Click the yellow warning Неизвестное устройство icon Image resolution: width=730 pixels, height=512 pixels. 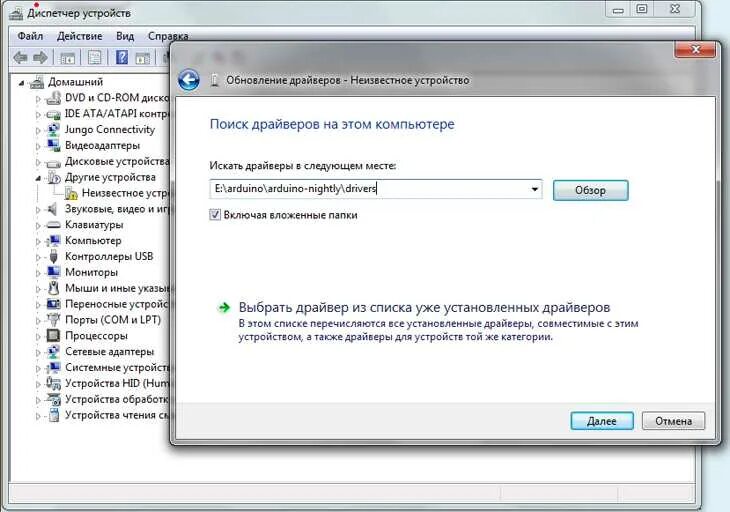71,193
